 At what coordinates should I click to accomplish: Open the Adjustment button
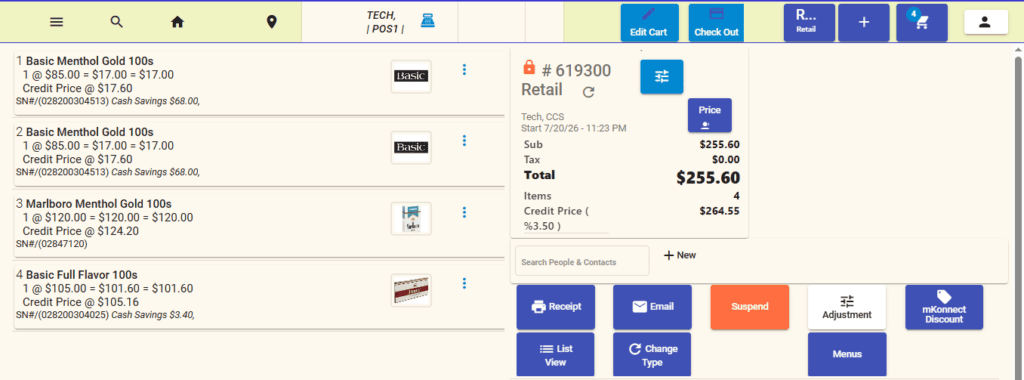tap(847, 307)
